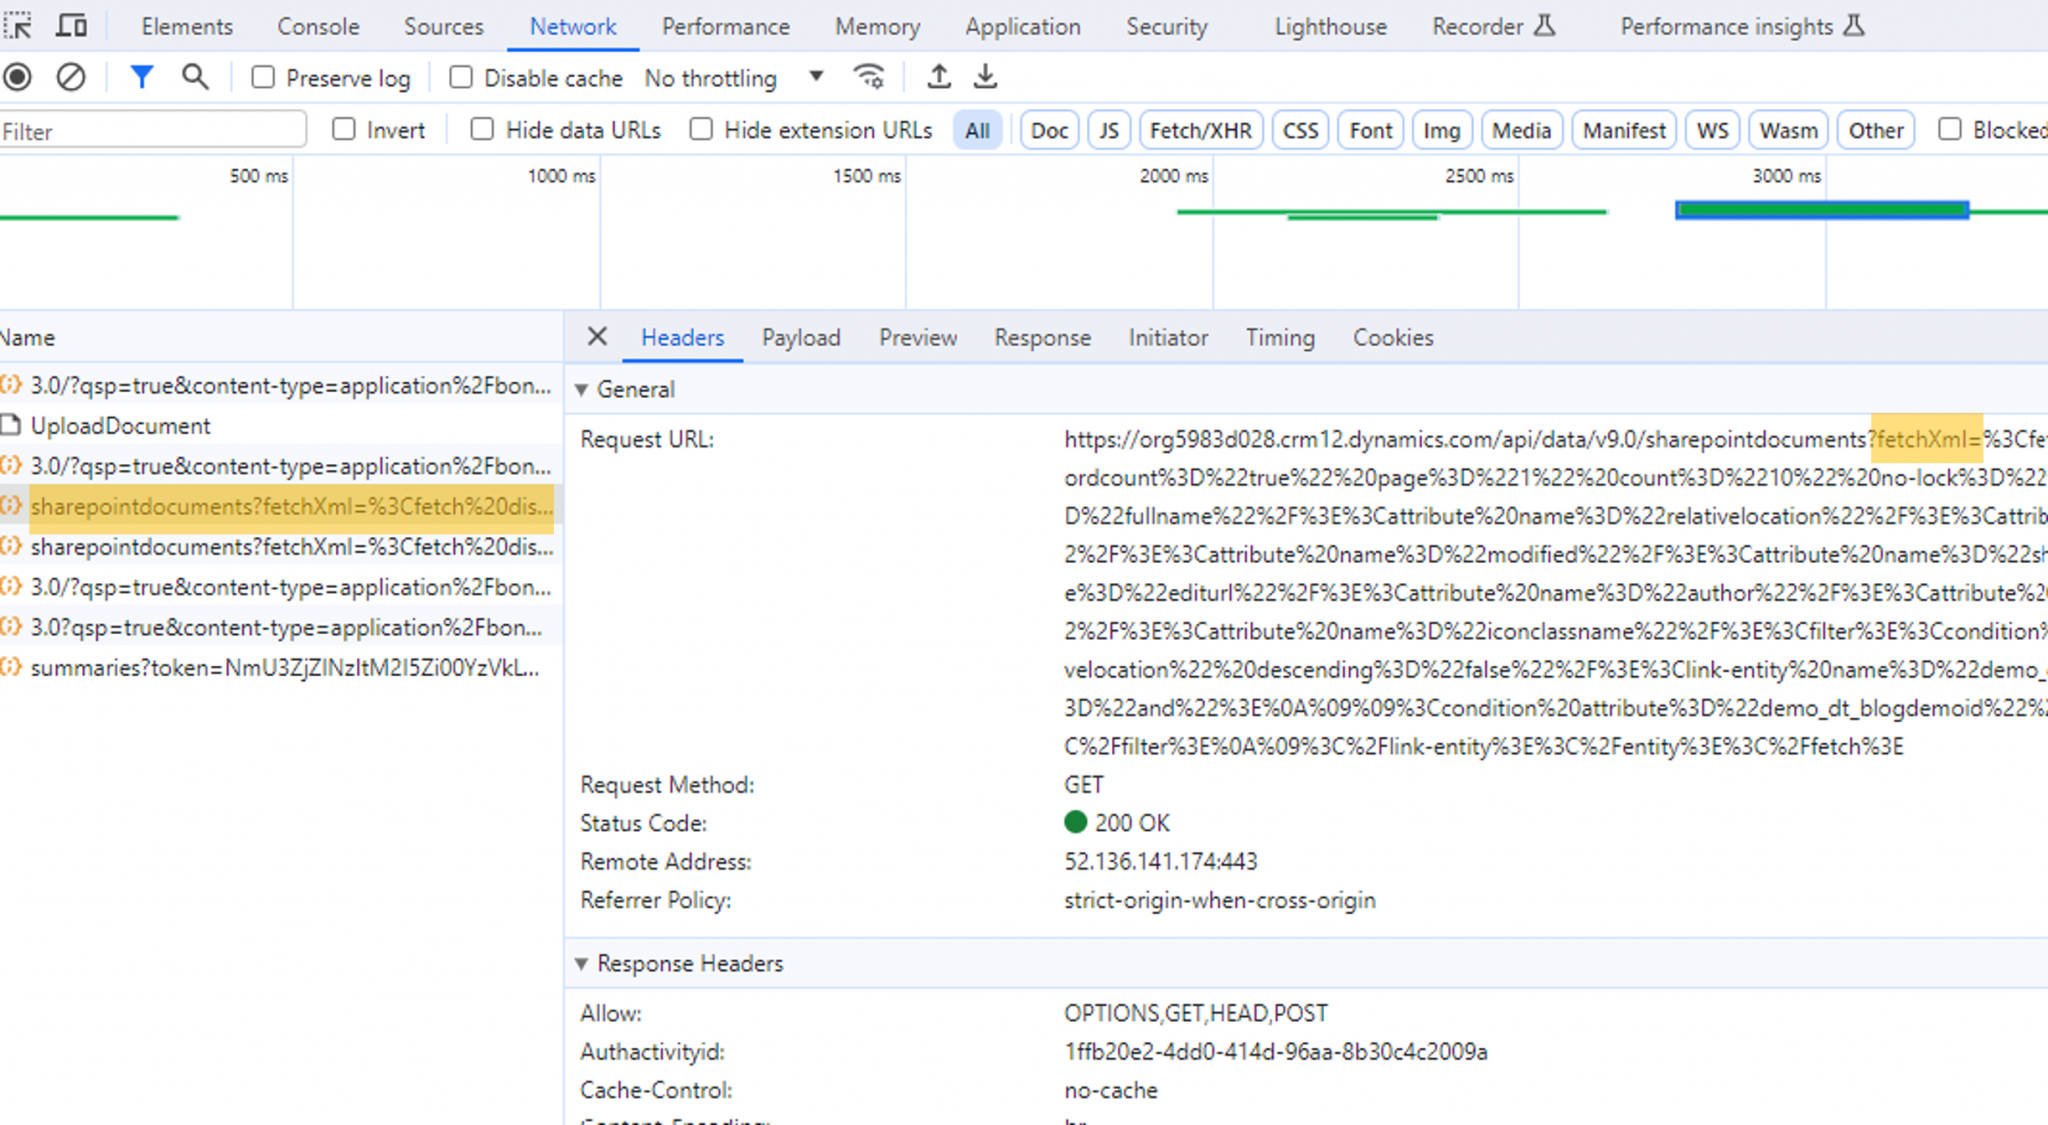Toggle the device emulation icon

point(70,26)
